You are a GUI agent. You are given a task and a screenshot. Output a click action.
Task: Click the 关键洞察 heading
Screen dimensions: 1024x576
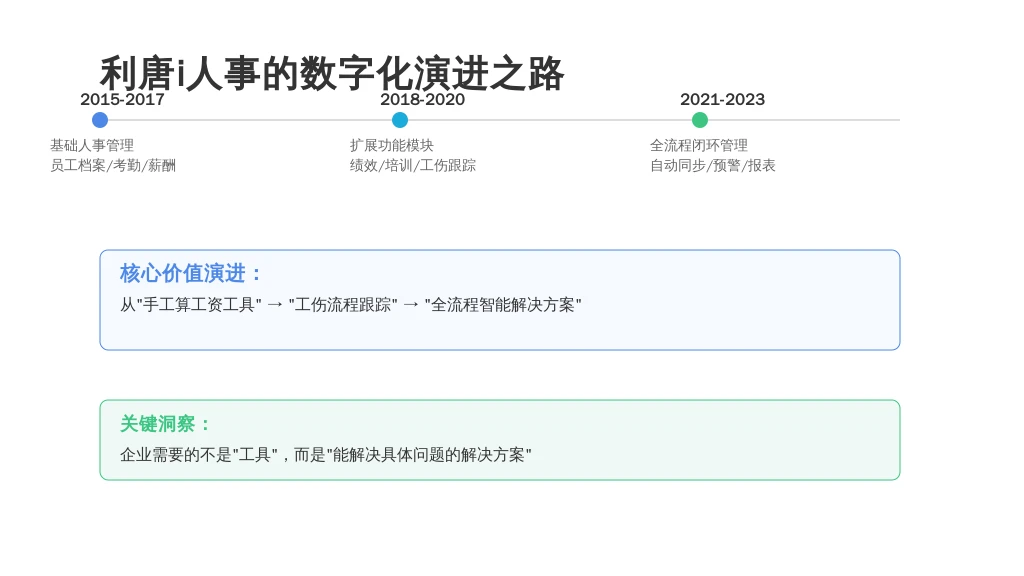click(165, 424)
